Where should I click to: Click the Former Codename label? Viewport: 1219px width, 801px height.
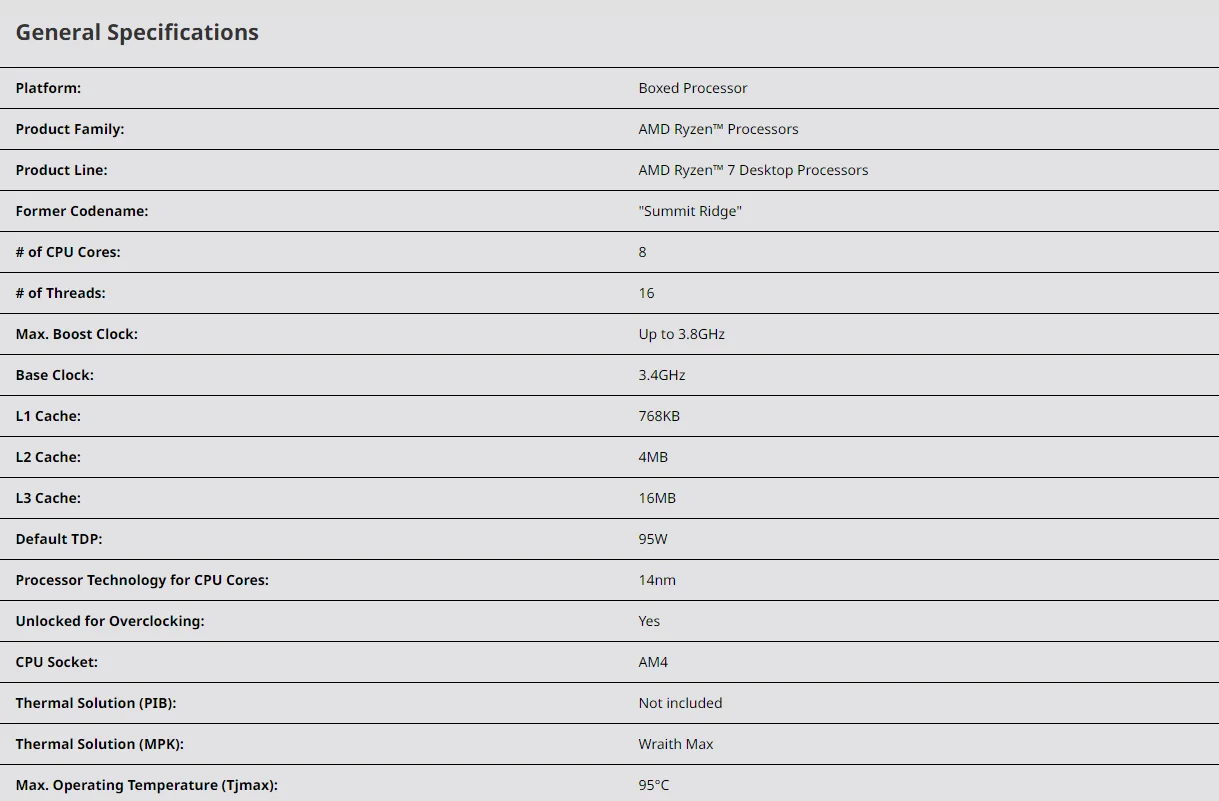point(82,211)
